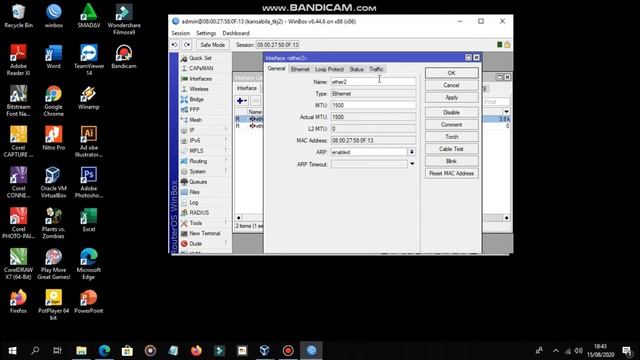Expand the IPv6 submenu
The width and height of the screenshot is (640, 360).
click(x=205, y=140)
